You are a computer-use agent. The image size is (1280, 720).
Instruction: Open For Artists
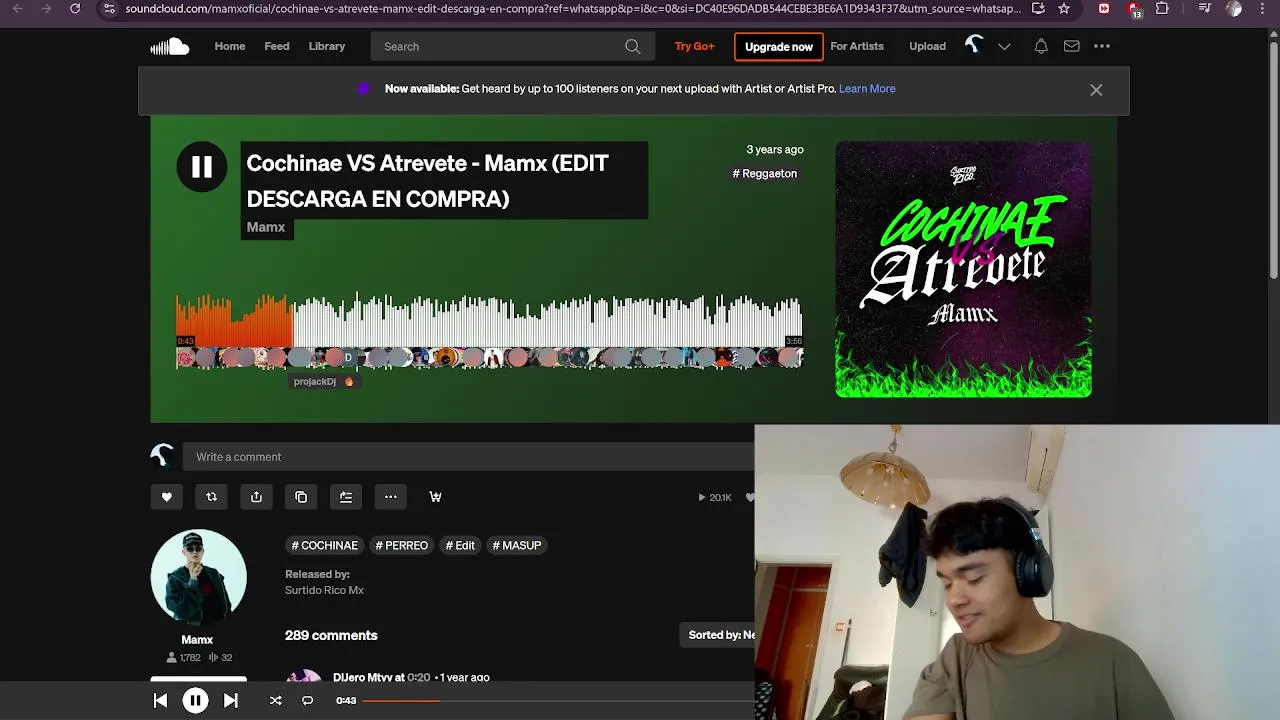point(857,46)
